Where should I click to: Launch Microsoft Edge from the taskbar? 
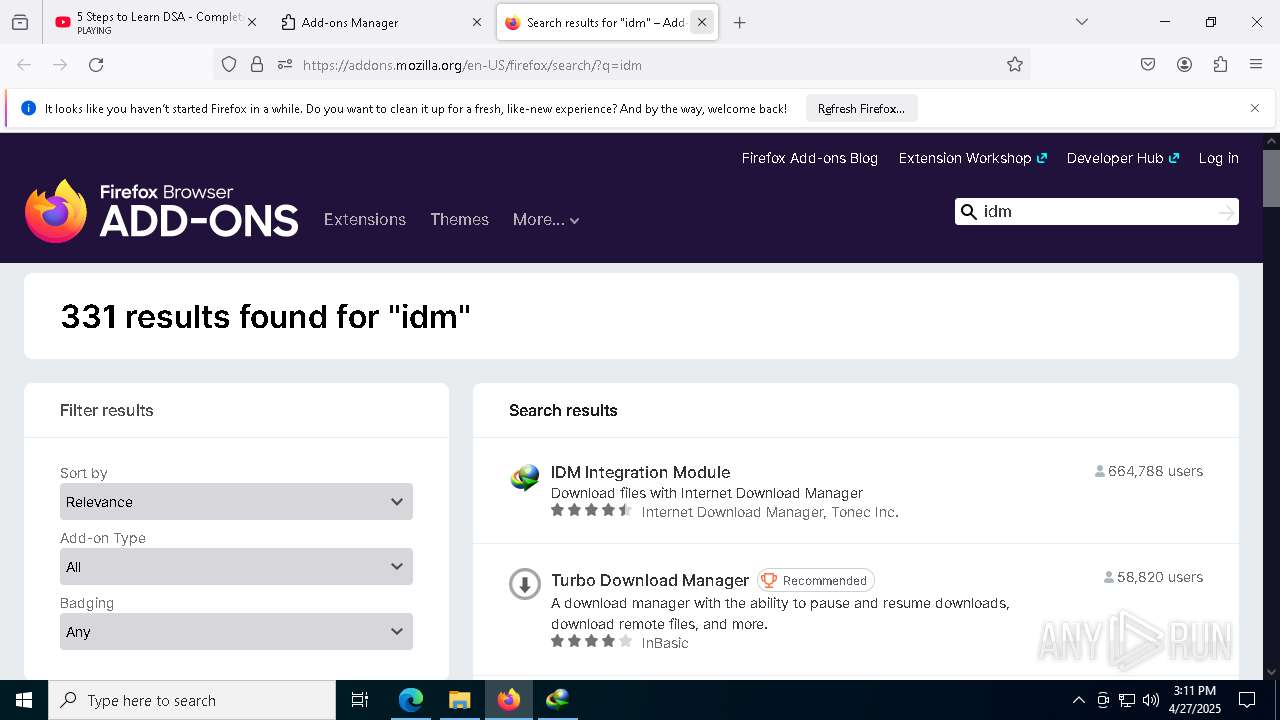click(x=411, y=700)
